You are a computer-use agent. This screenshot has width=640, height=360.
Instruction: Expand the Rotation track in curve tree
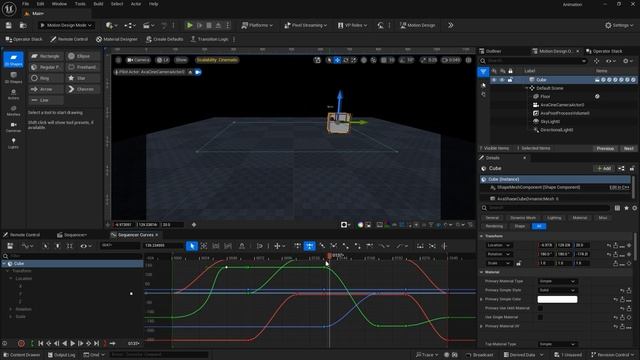11,309
